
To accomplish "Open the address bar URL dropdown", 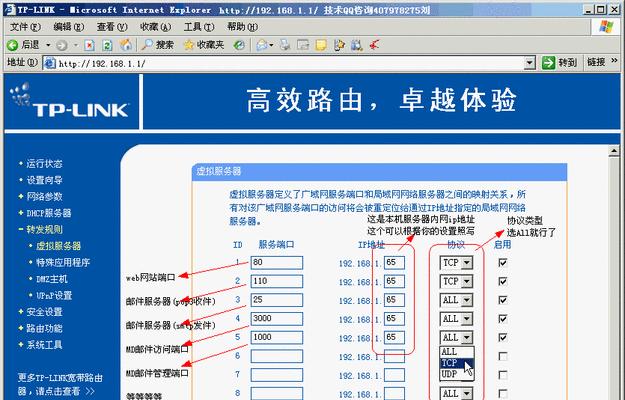I will point(529,63).
